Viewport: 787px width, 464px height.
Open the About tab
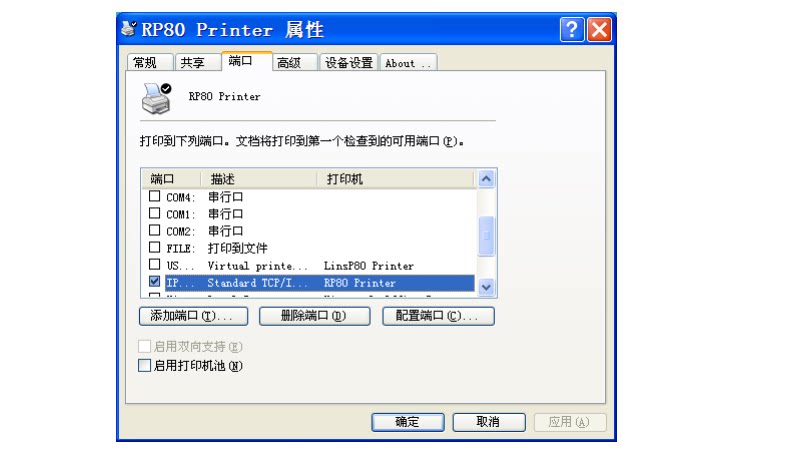pyautogui.click(x=409, y=63)
